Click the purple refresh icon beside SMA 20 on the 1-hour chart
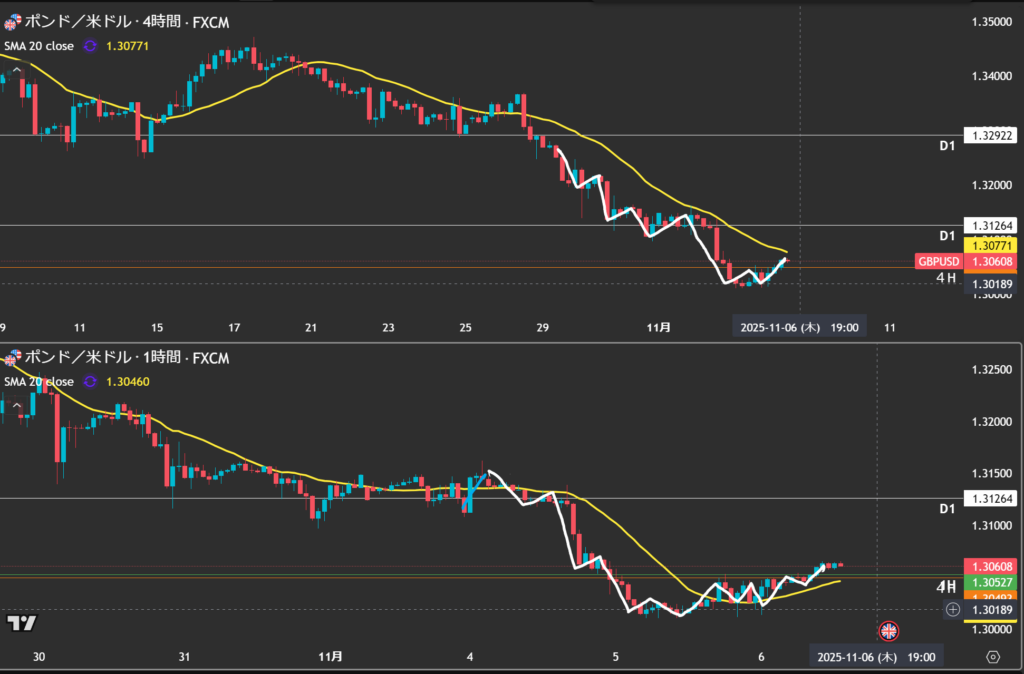Image resolution: width=1024 pixels, height=674 pixels. [x=91, y=381]
